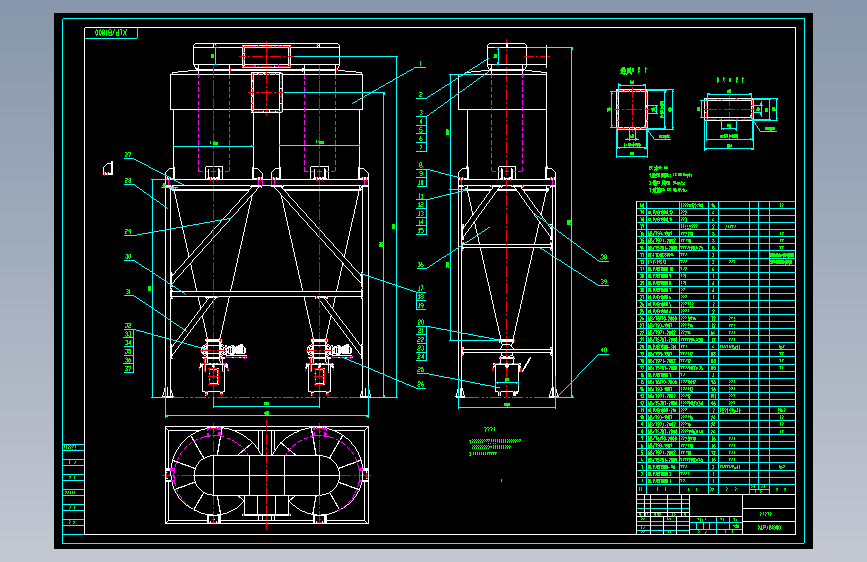Click part callout number 32
This screenshot has width=867, height=562.
coord(128,326)
